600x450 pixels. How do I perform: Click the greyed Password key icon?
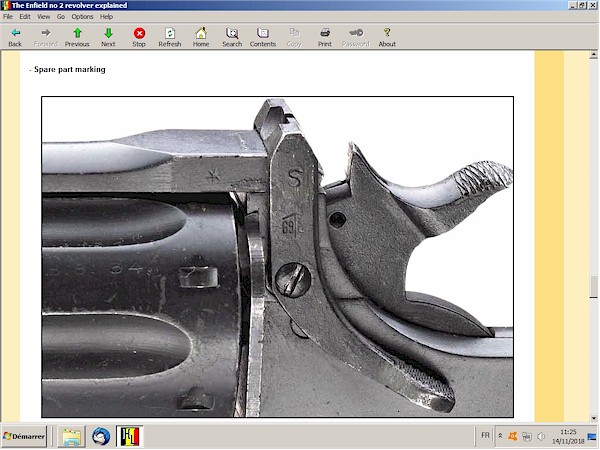(x=356, y=33)
